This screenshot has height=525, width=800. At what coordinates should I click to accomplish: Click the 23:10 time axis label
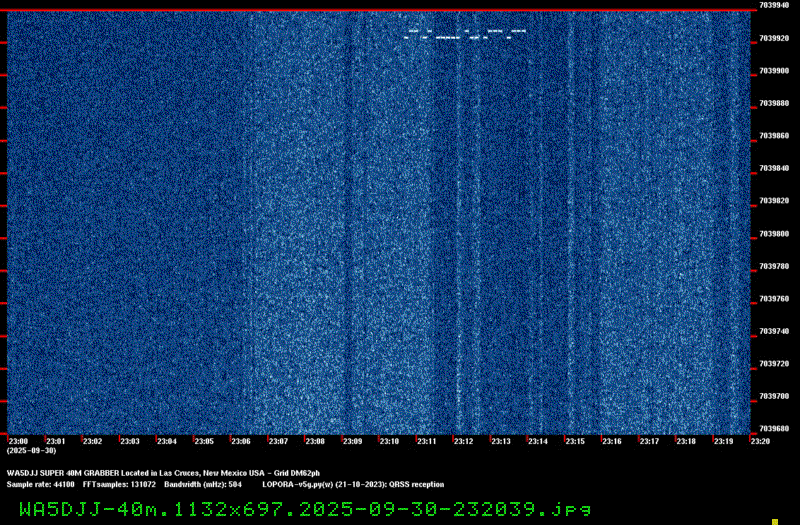pyautogui.click(x=389, y=441)
